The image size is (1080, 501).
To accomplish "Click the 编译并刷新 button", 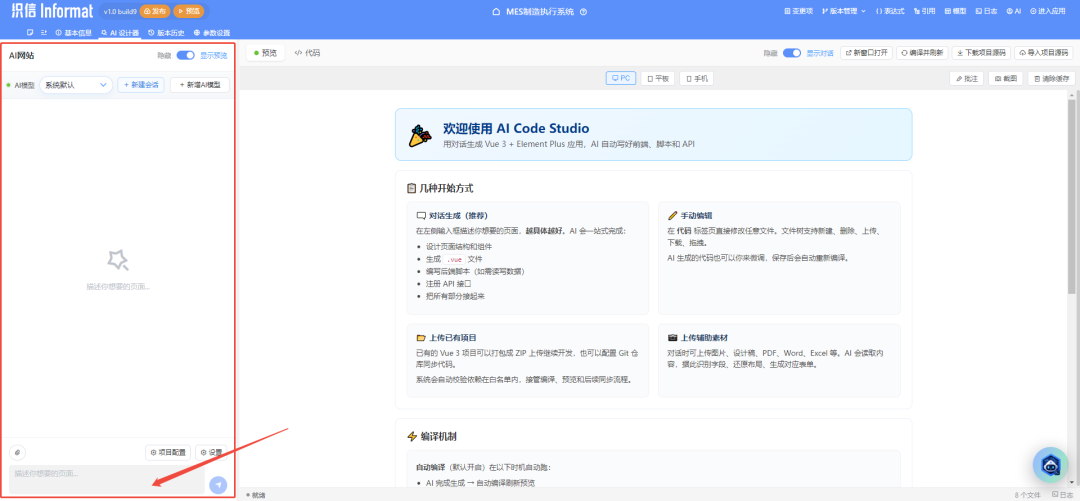I will click(x=922, y=53).
